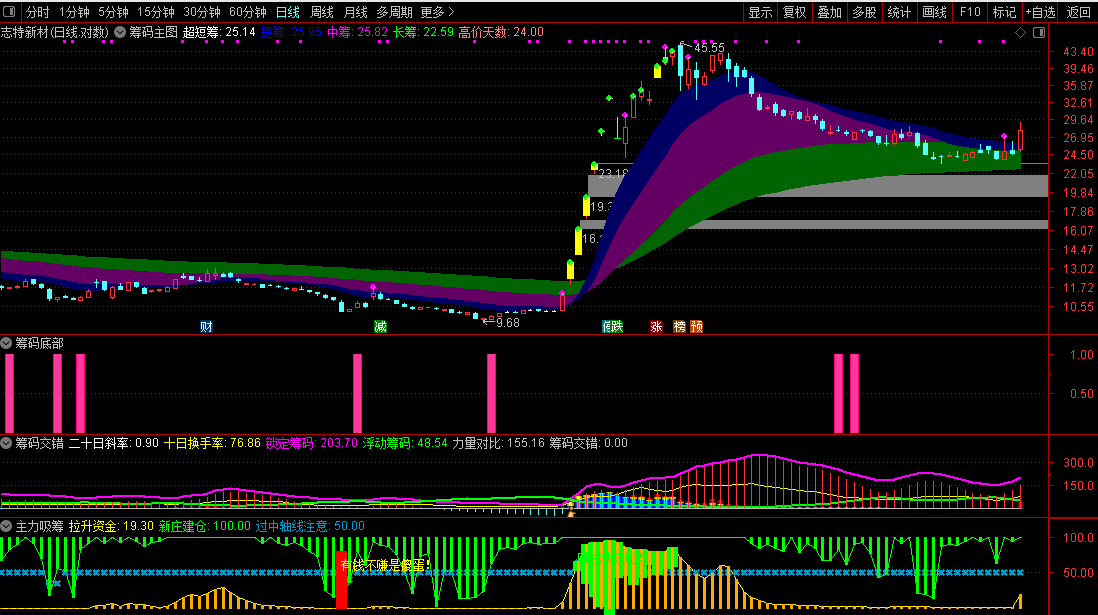Switch to the 60分钟 period
Screen dimensions: 1098x615
tap(247, 12)
